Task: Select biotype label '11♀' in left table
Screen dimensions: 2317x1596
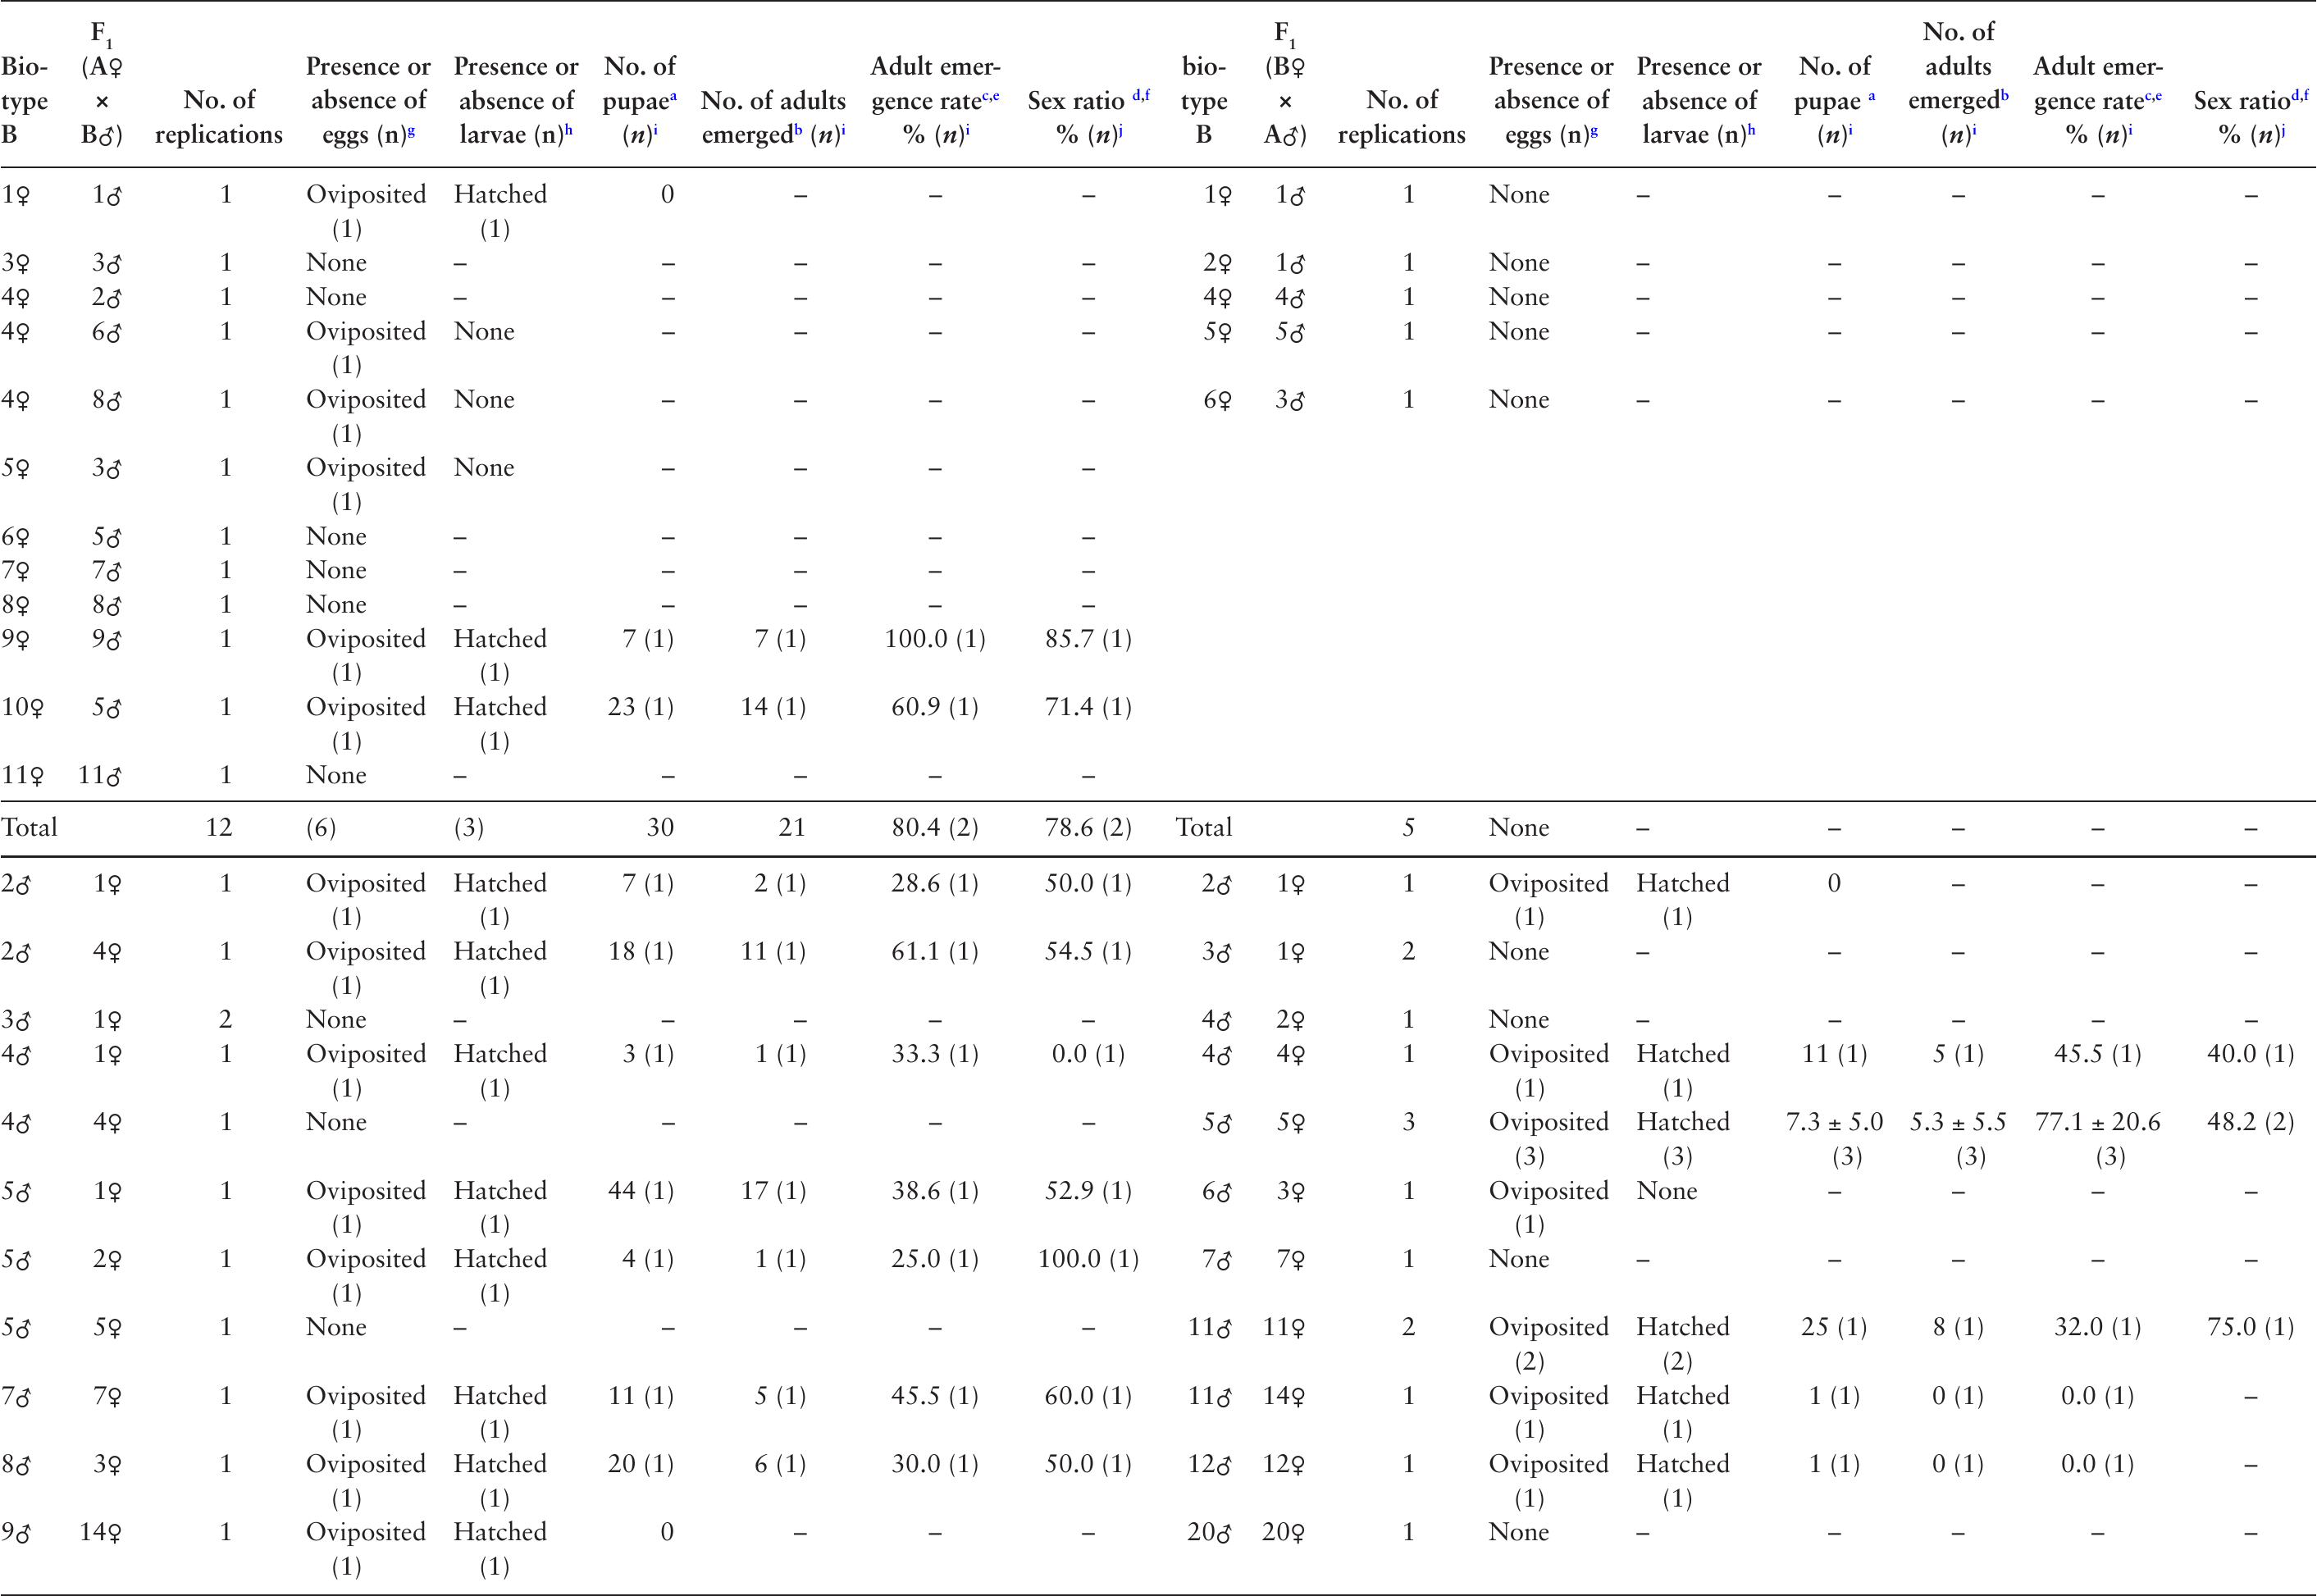Action: tap(23, 776)
